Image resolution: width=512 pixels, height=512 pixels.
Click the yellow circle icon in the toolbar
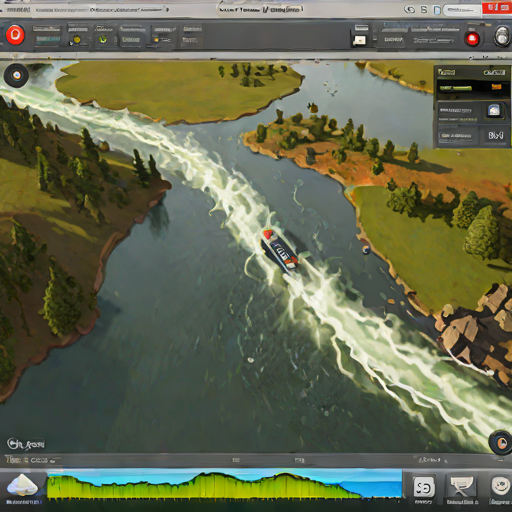(x=77, y=40)
